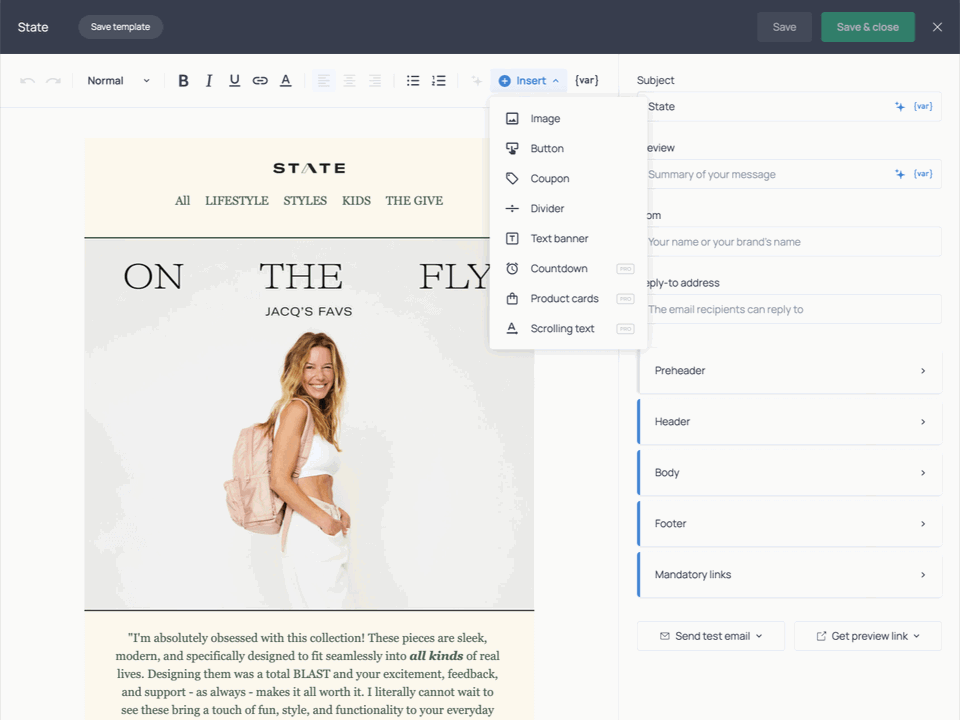
Task: Insert a hyperlink with the link icon
Action: (260, 80)
